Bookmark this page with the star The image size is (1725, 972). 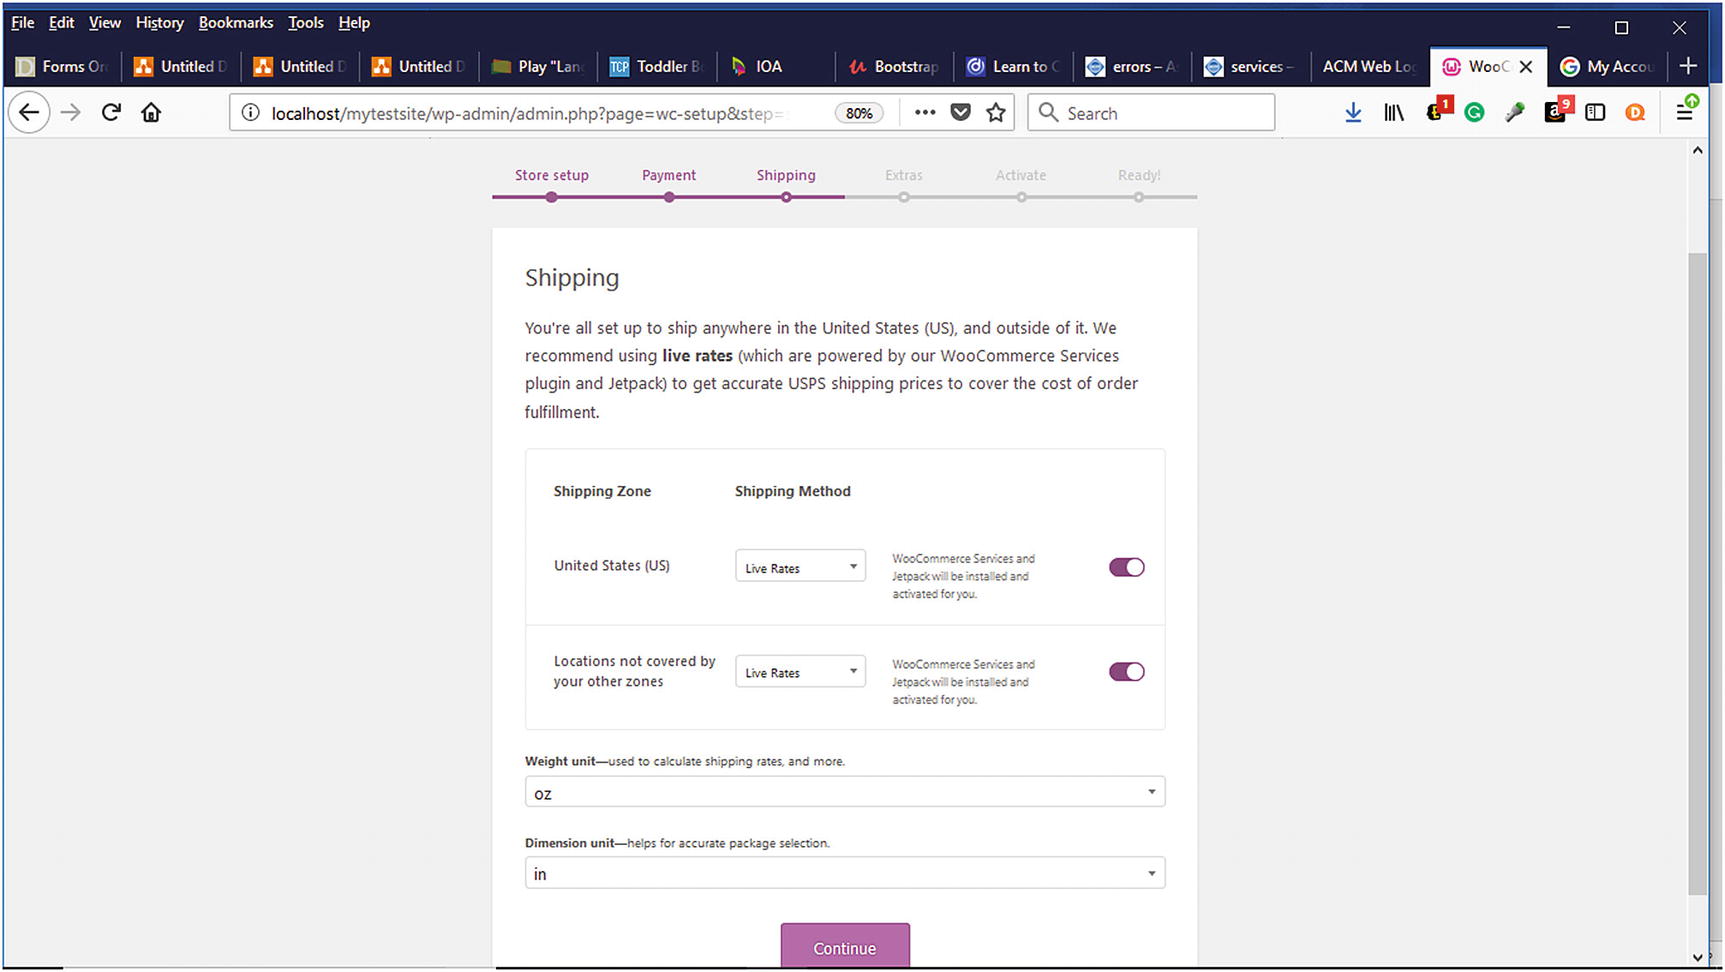pos(996,113)
